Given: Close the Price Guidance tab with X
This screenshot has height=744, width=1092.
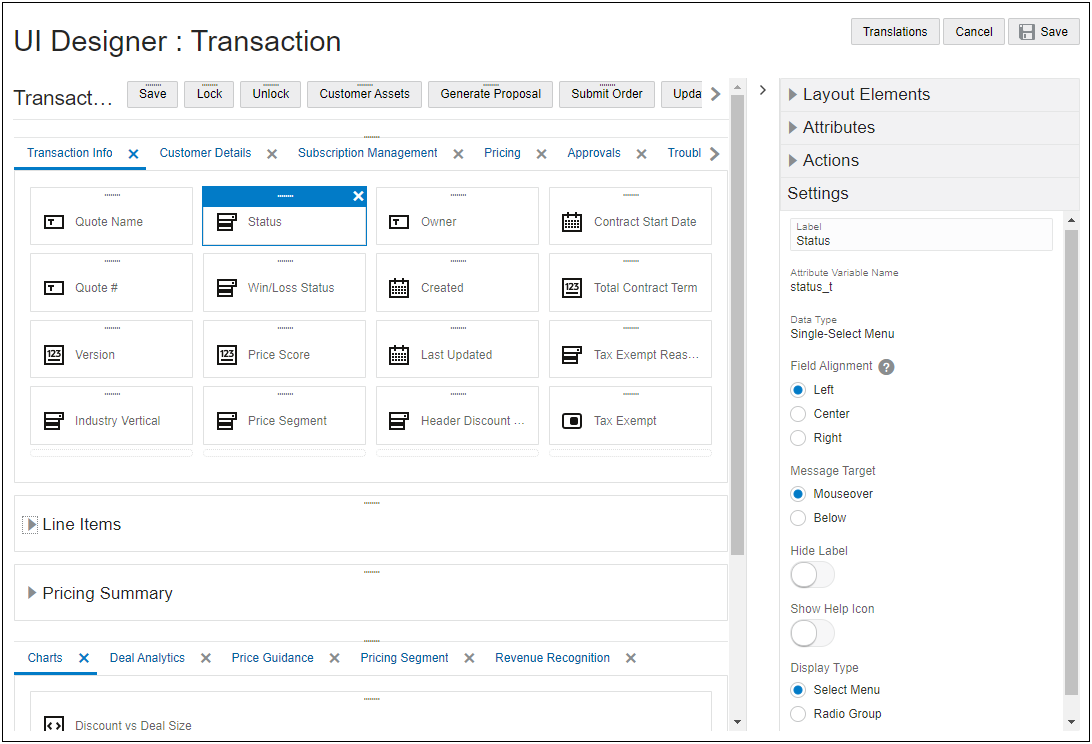Looking at the screenshot, I should 334,658.
